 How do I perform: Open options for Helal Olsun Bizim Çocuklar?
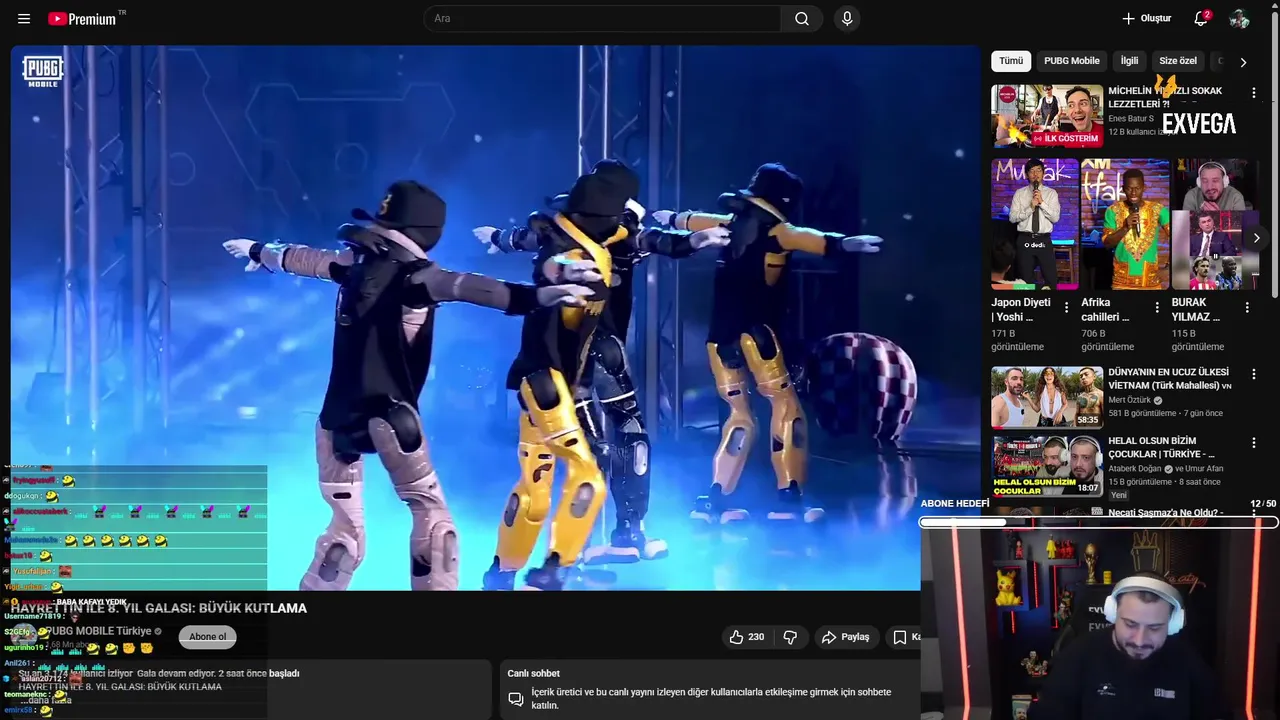coord(1253,443)
